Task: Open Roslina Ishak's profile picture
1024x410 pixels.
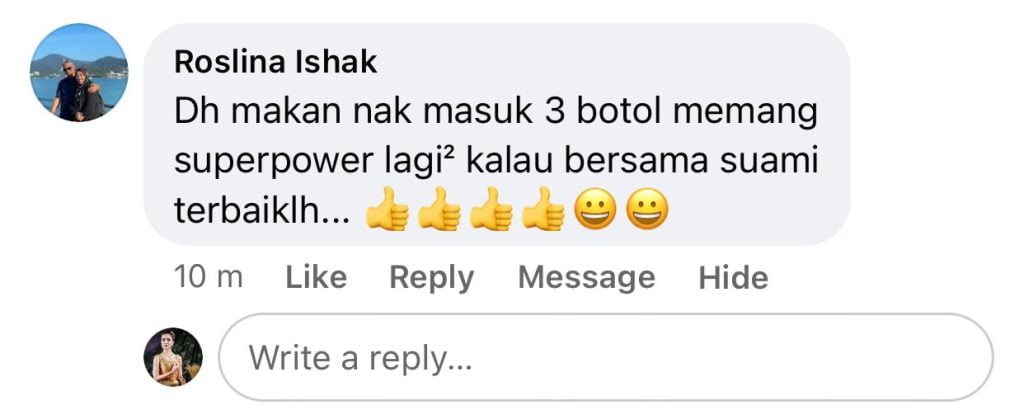Action: pyautogui.click(x=79, y=72)
